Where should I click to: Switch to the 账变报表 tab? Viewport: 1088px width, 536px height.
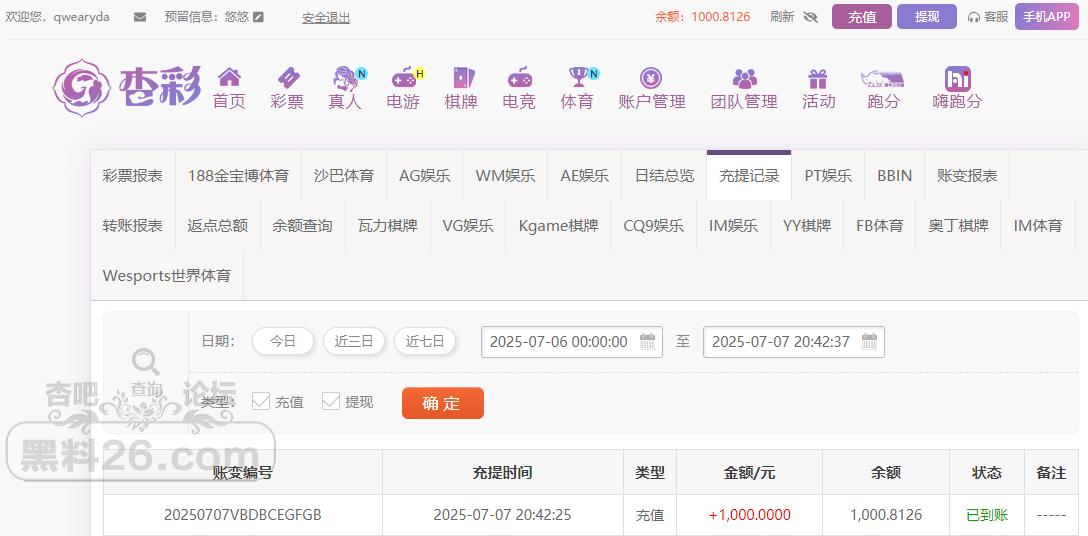pos(966,175)
